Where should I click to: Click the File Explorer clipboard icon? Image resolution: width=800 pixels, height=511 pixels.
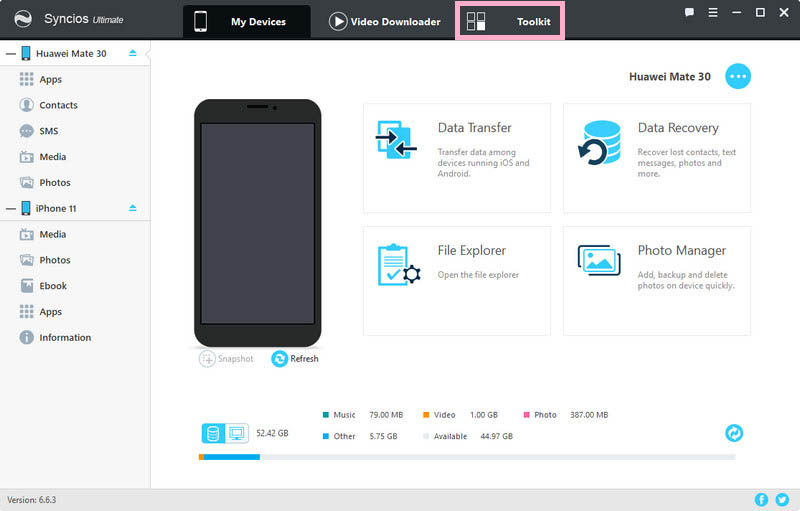pos(399,265)
